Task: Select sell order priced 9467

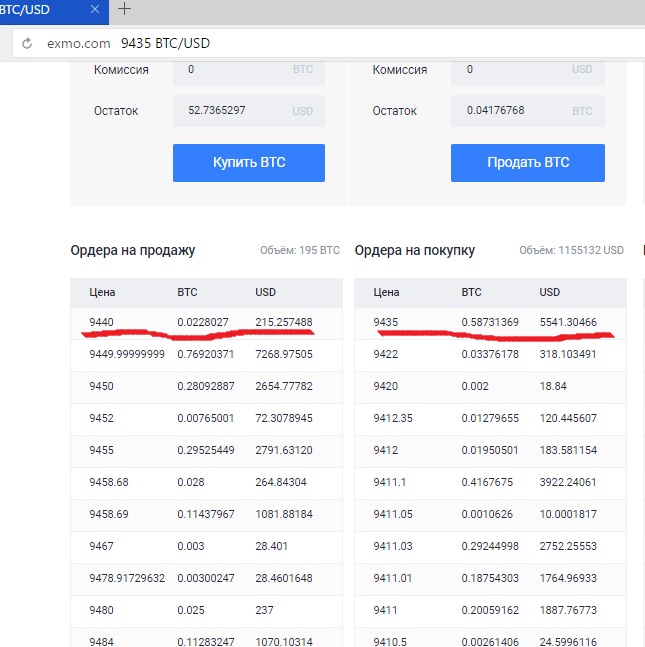Action: (206, 547)
